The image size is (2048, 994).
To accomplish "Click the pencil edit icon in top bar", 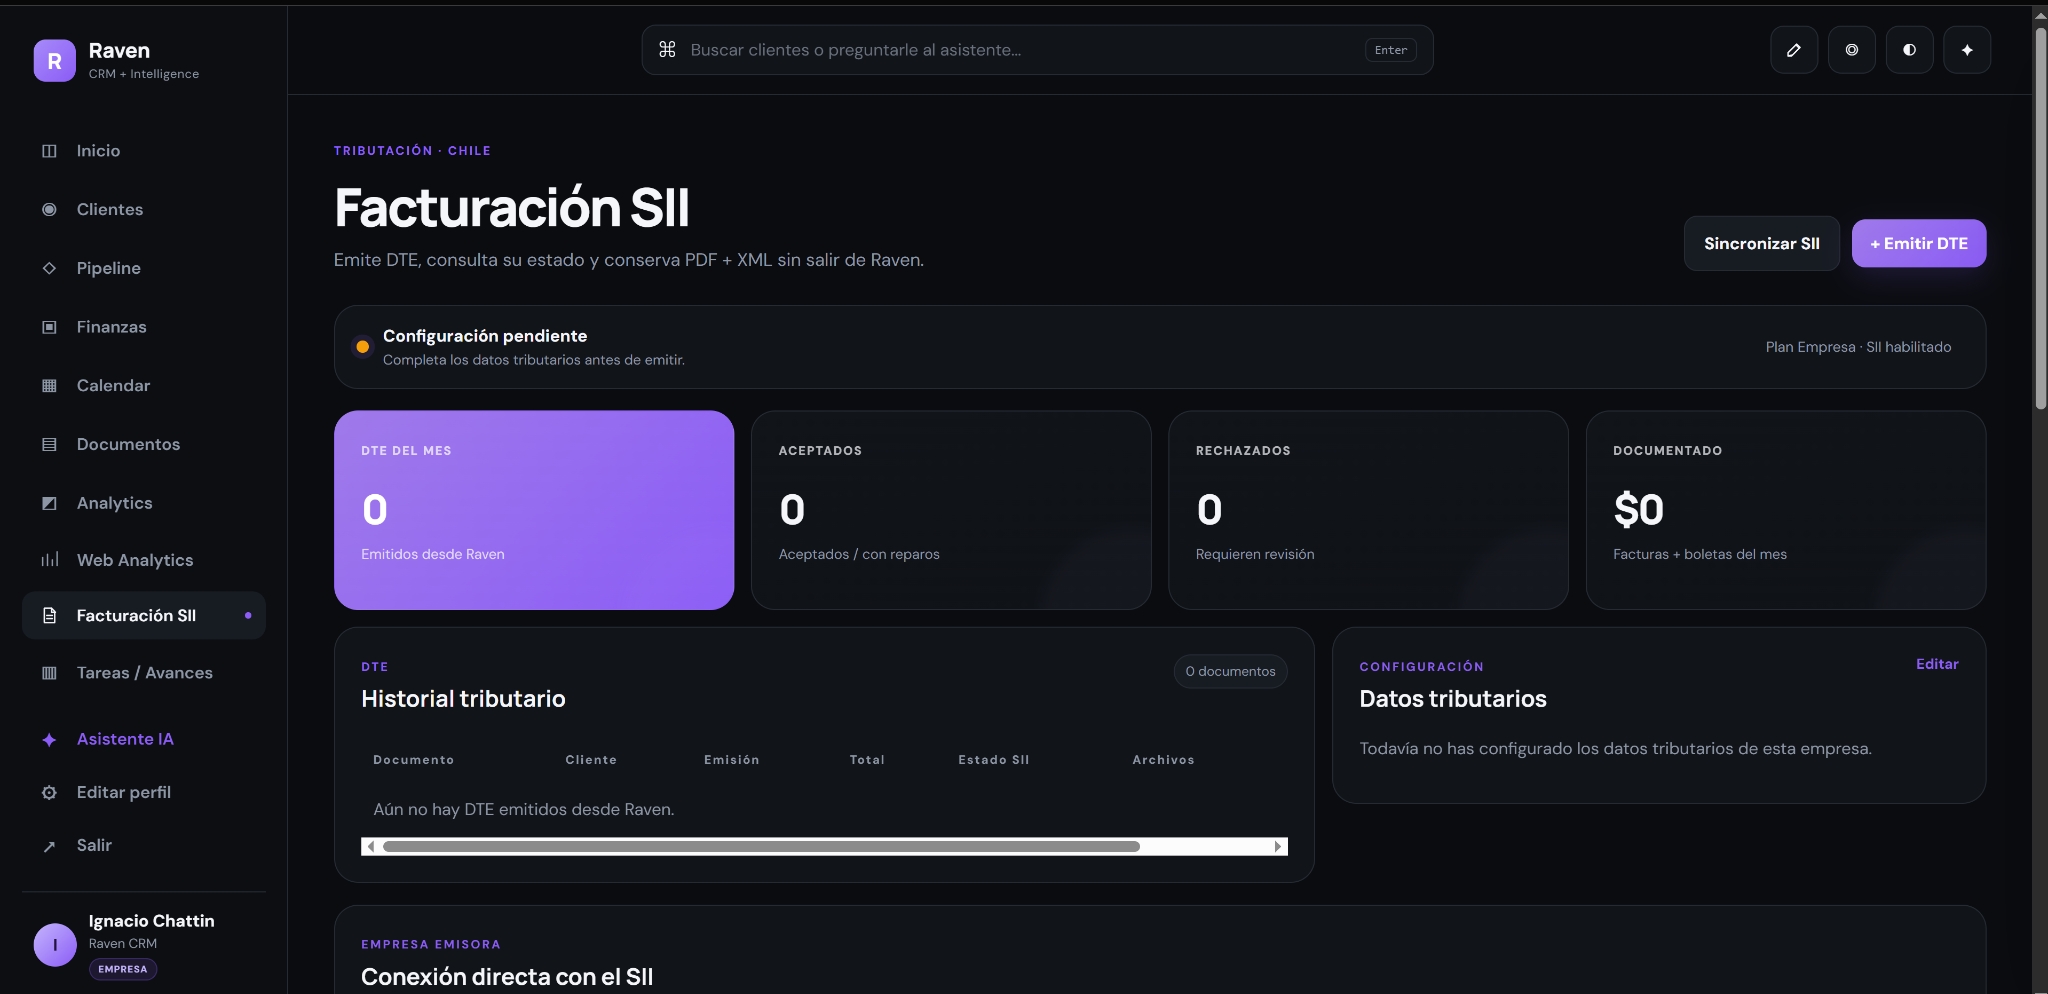I will [1794, 50].
